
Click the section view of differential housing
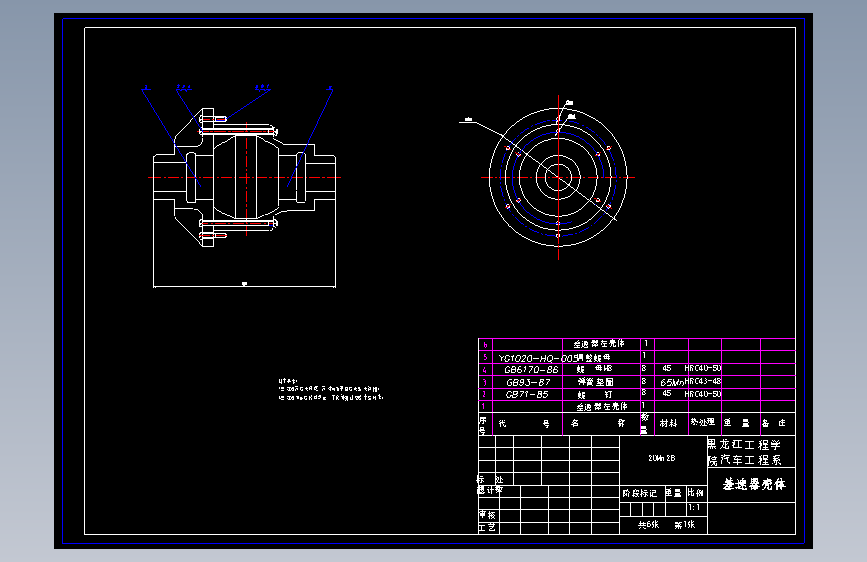[244, 178]
